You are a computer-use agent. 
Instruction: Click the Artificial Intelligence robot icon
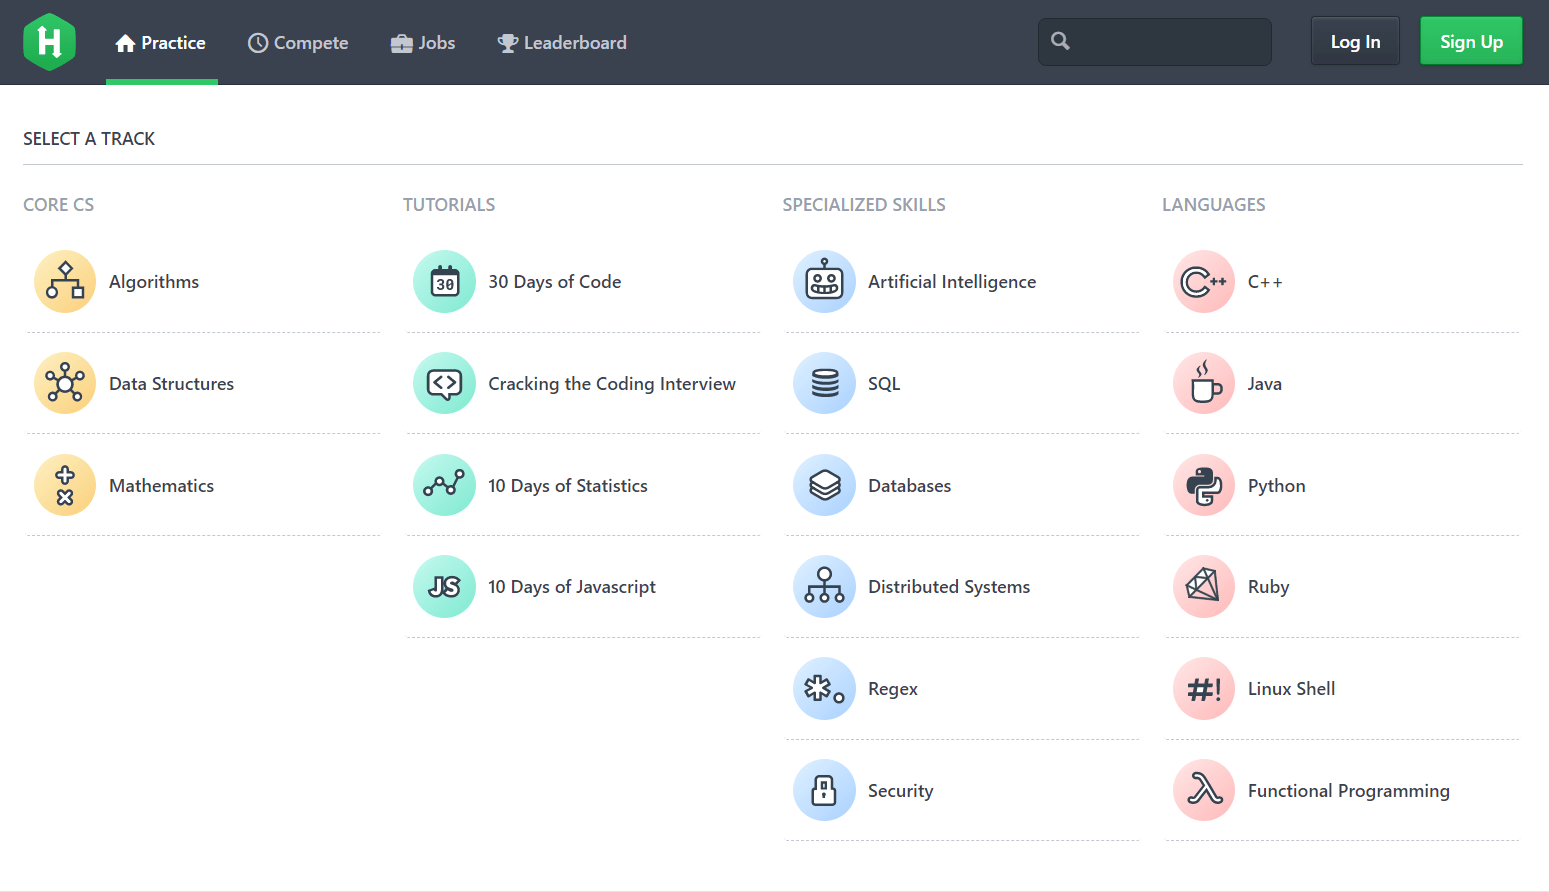click(825, 282)
